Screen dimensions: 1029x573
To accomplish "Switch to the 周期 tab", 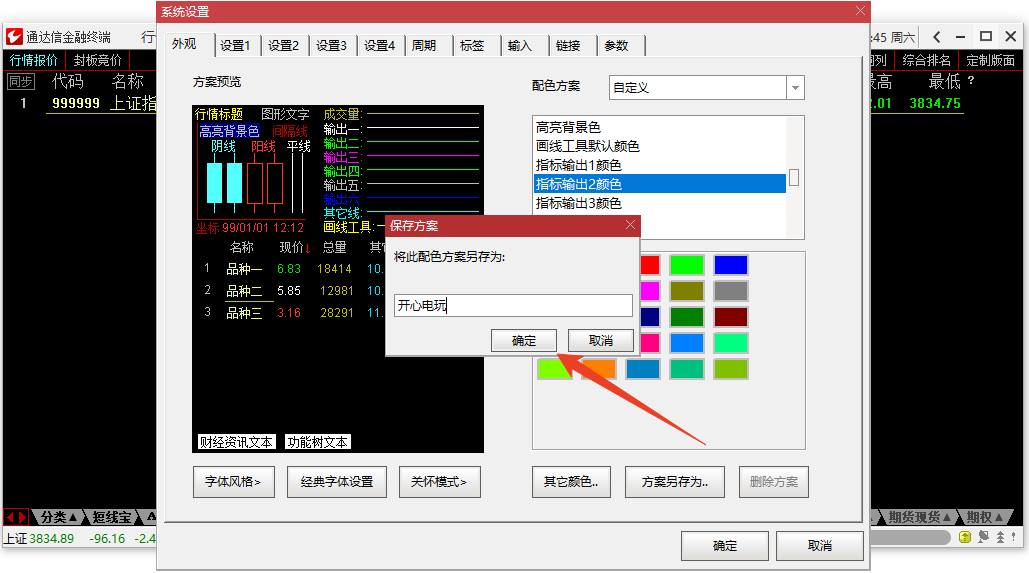I will coord(424,45).
